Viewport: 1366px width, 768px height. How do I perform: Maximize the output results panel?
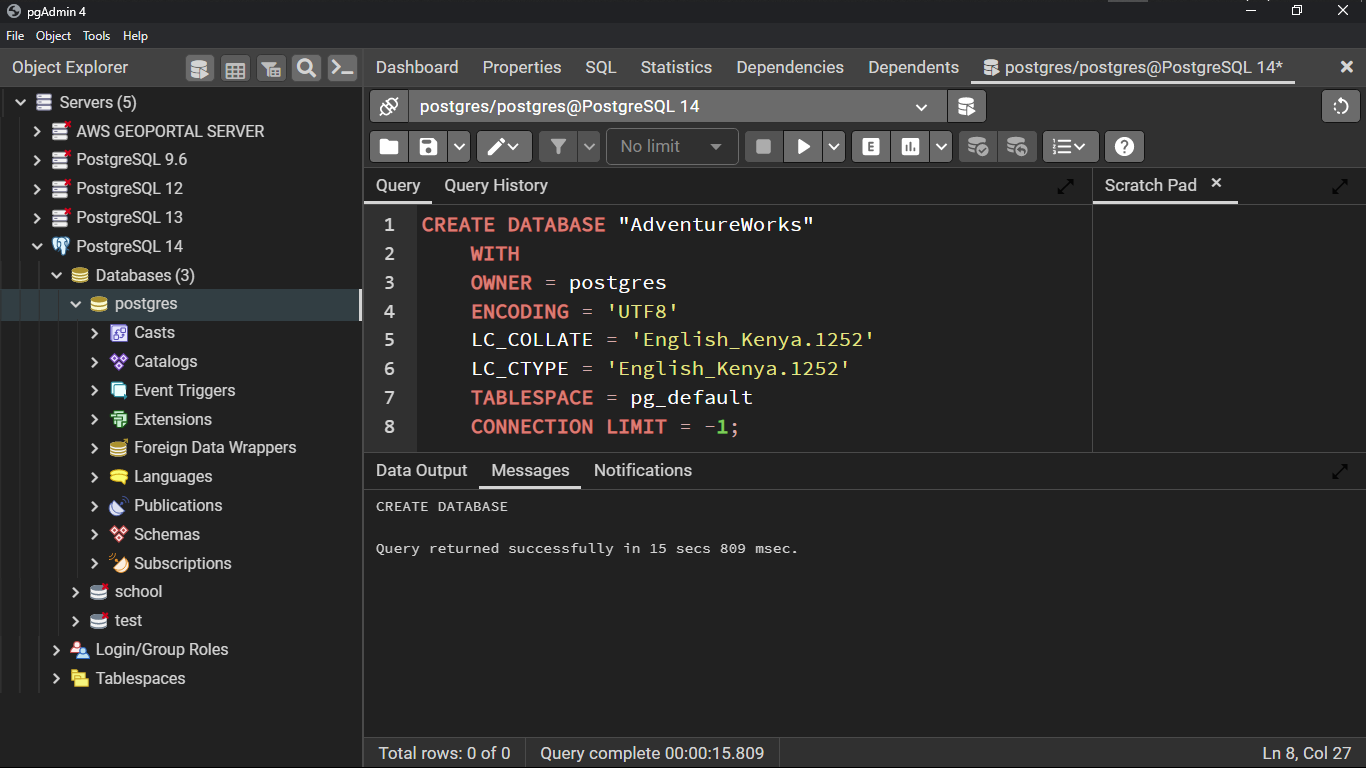click(1340, 471)
